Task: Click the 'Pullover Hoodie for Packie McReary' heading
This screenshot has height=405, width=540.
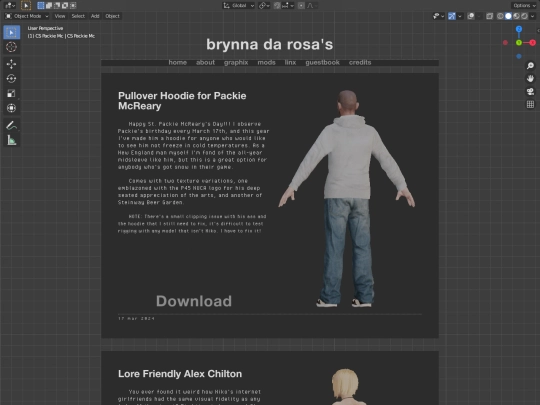Action: point(182,101)
